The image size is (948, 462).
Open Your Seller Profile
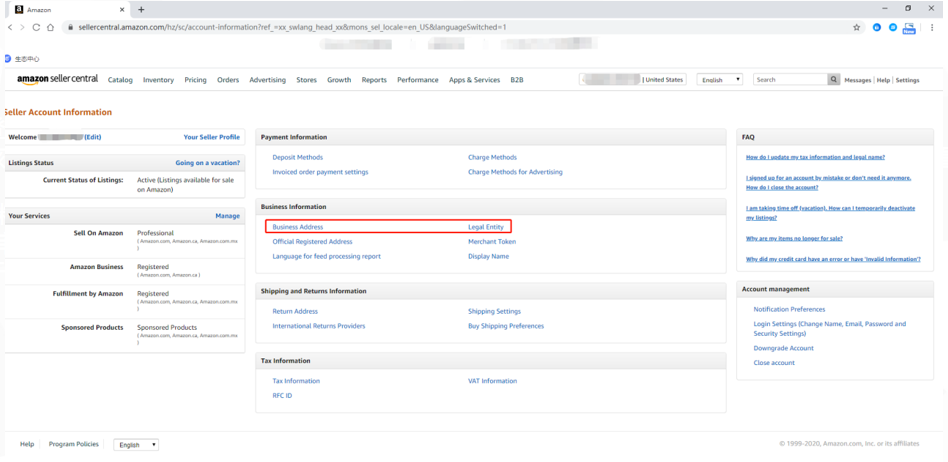pyautogui.click(x=212, y=137)
